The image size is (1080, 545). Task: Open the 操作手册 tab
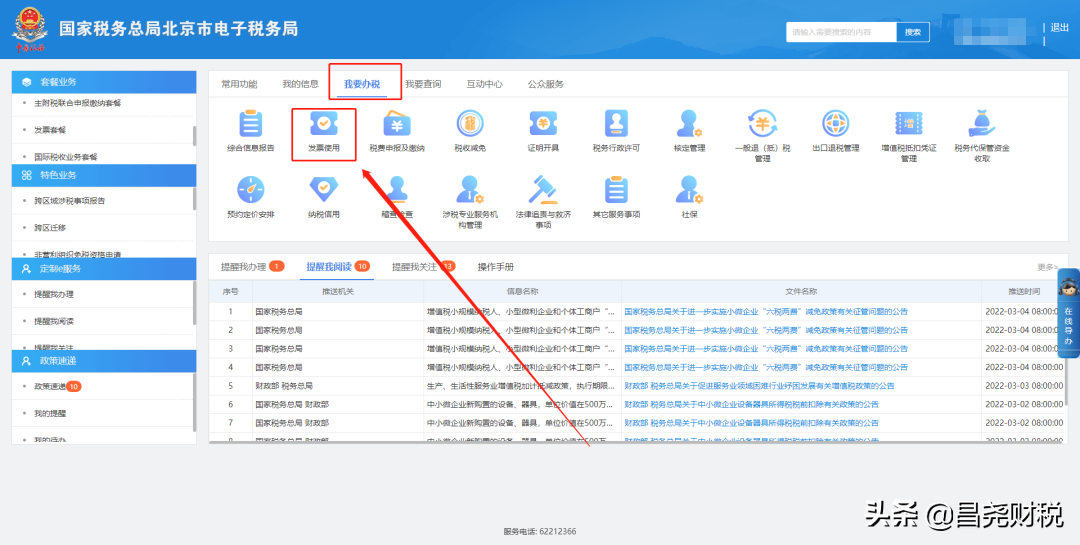(496, 267)
